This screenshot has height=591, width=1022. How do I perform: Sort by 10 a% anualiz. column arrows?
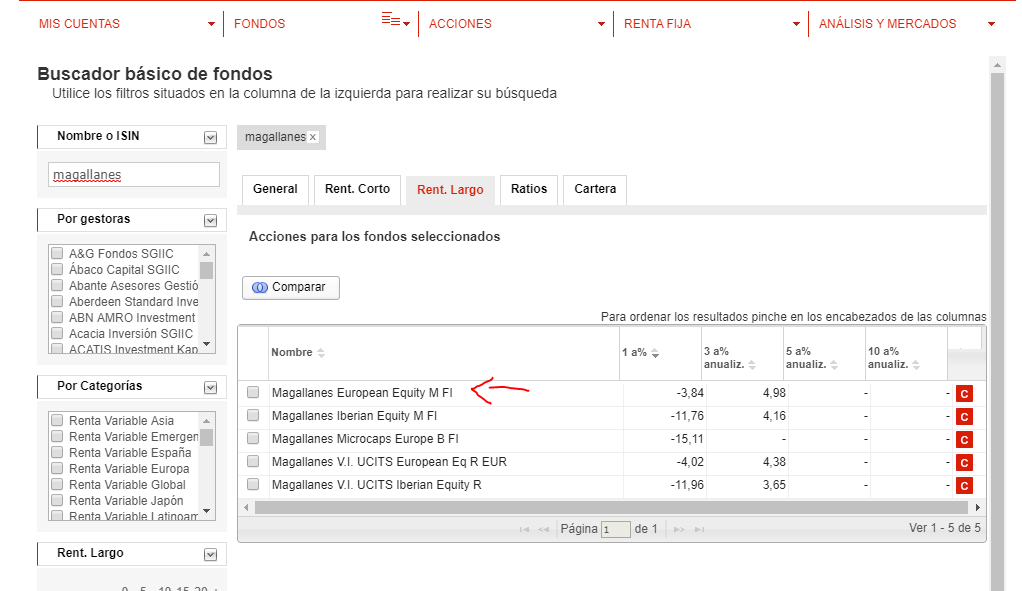pyautogui.click(x=916, y=365)
